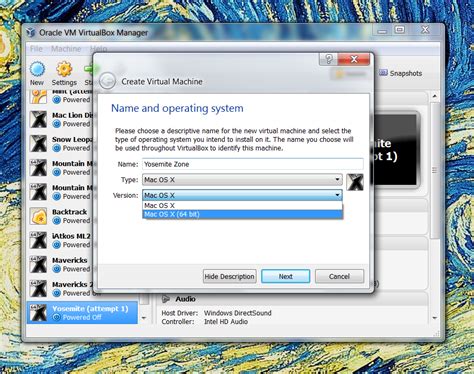This screenshot has height=374, width=474.
Task: Click the VM list scroll-down arrow
Action: pos(144,318)
